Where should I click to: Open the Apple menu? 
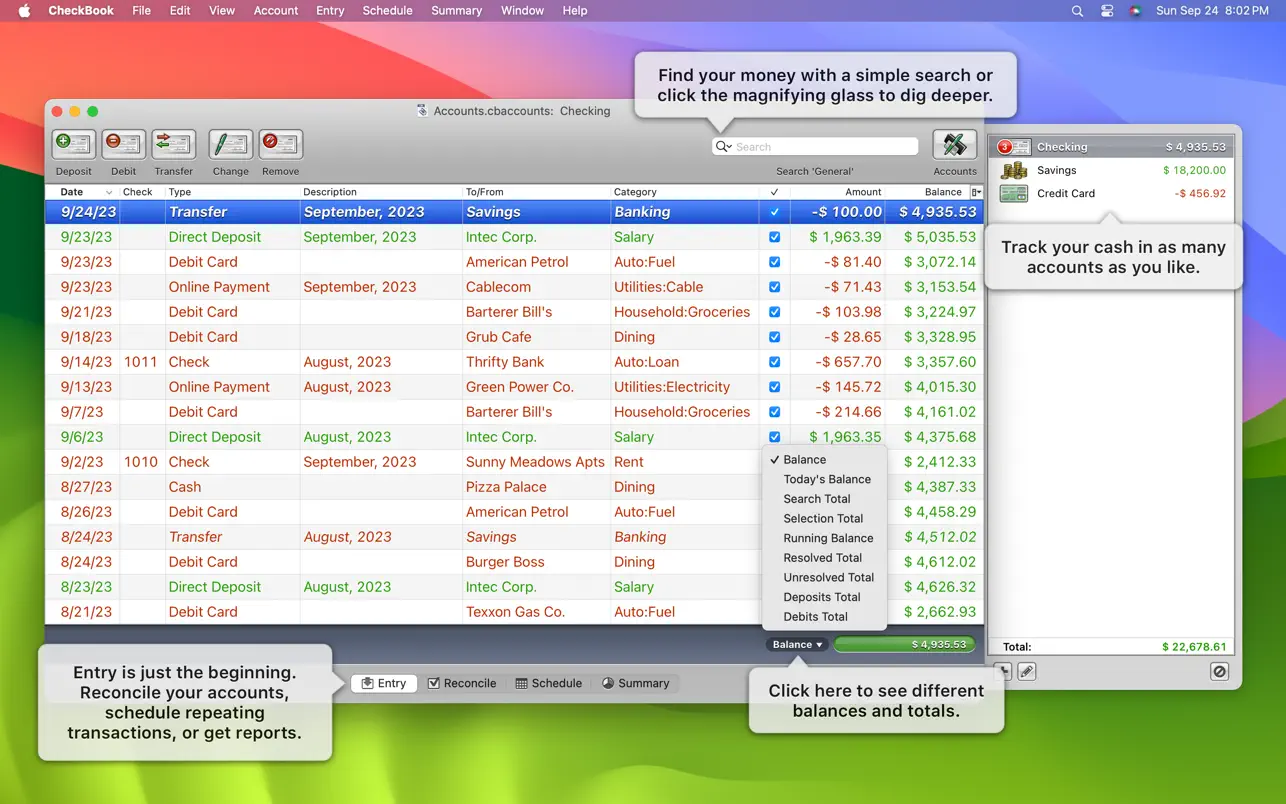(25, 10)
